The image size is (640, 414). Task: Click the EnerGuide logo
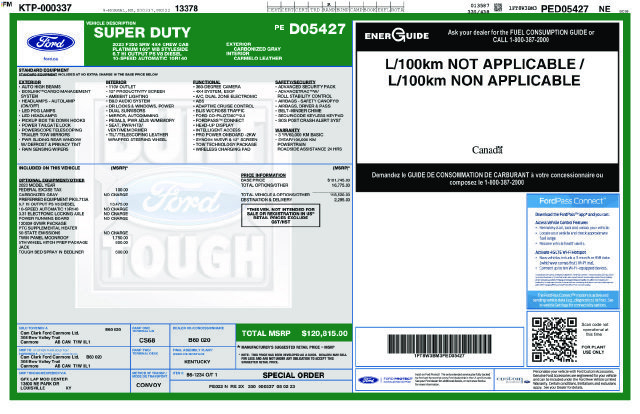[397, 36]
